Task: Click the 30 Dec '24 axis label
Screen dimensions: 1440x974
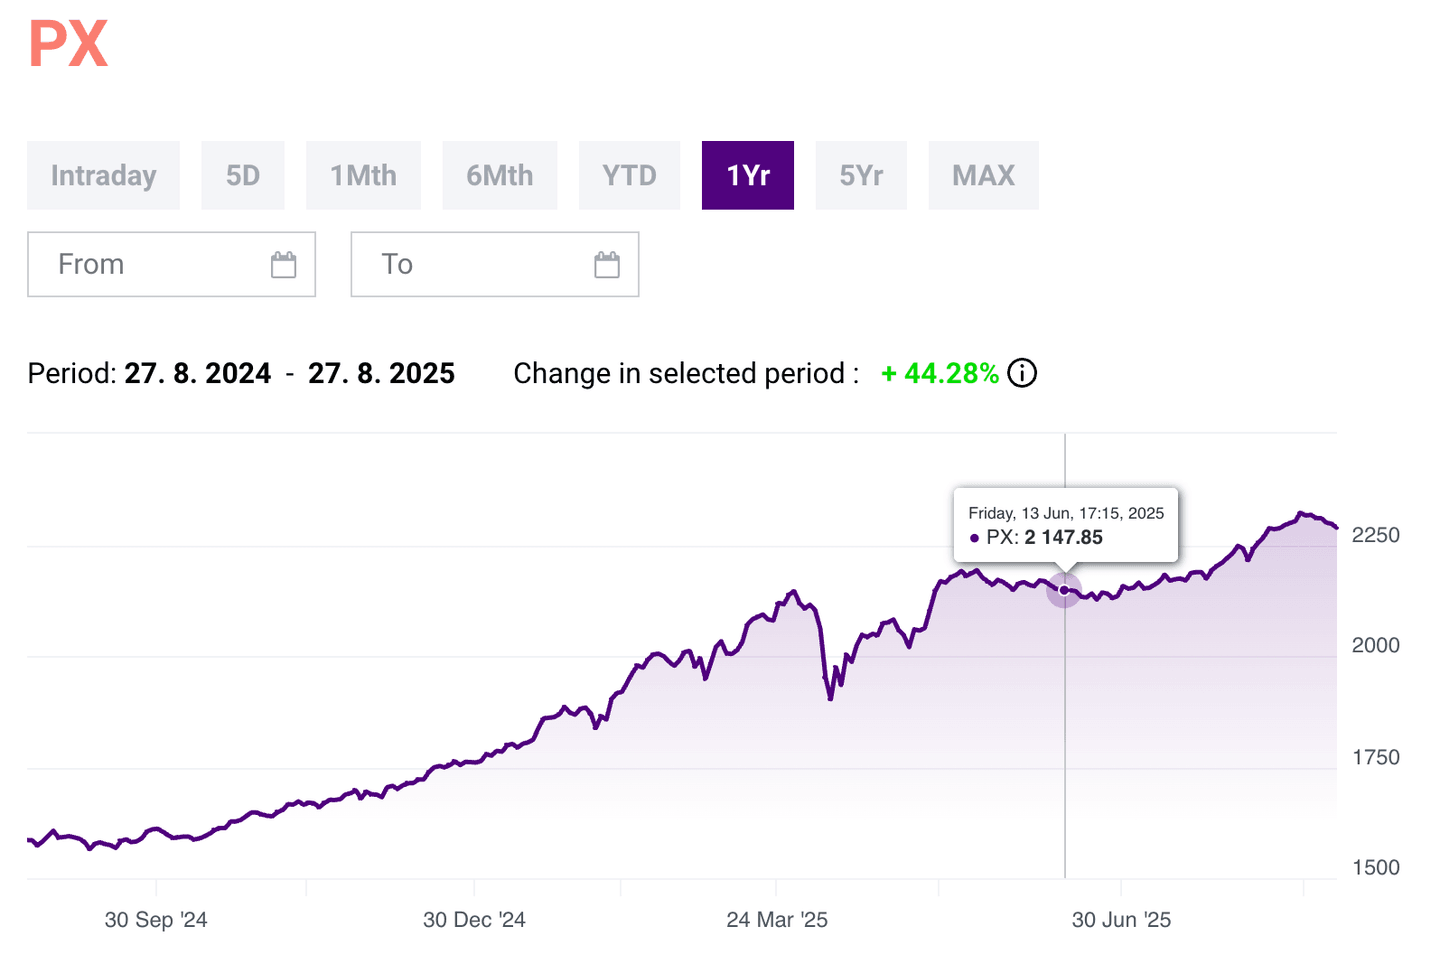Action: (474, 920)
